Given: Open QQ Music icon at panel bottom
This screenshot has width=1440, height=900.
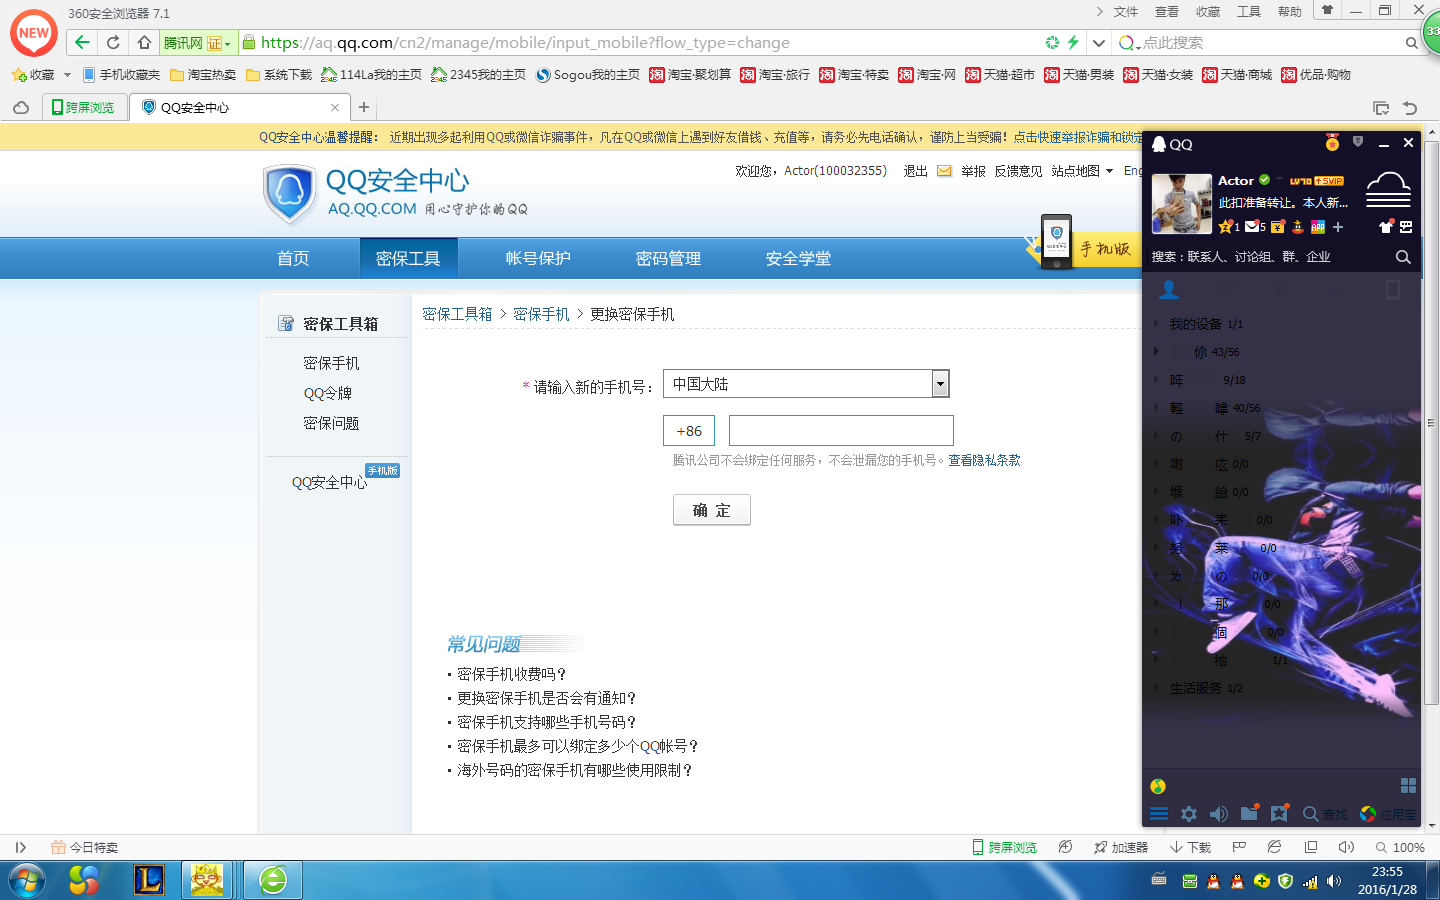Looking at the screenshot, I should pos(1158,786).
